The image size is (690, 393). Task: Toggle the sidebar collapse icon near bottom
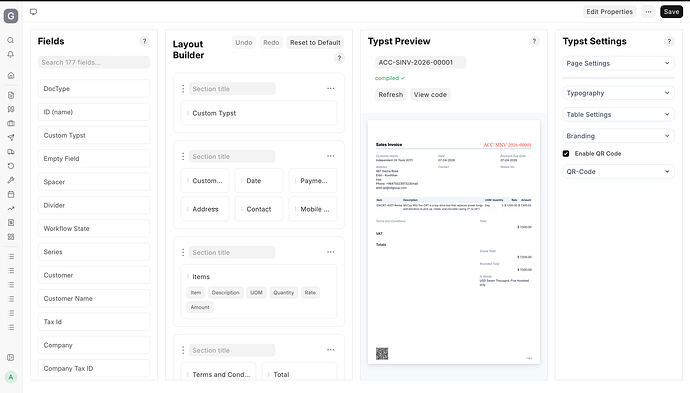tap(11, 357)
